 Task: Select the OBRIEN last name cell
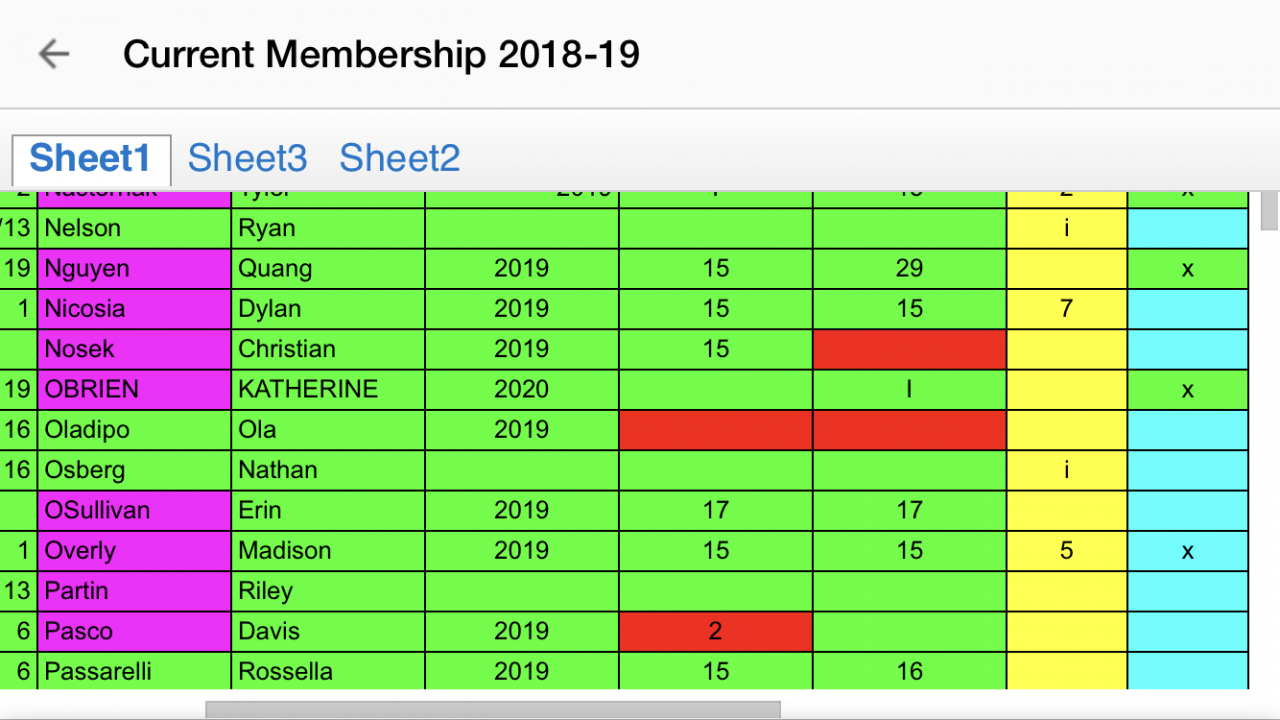pyautogui.click(x=134, y=389)
